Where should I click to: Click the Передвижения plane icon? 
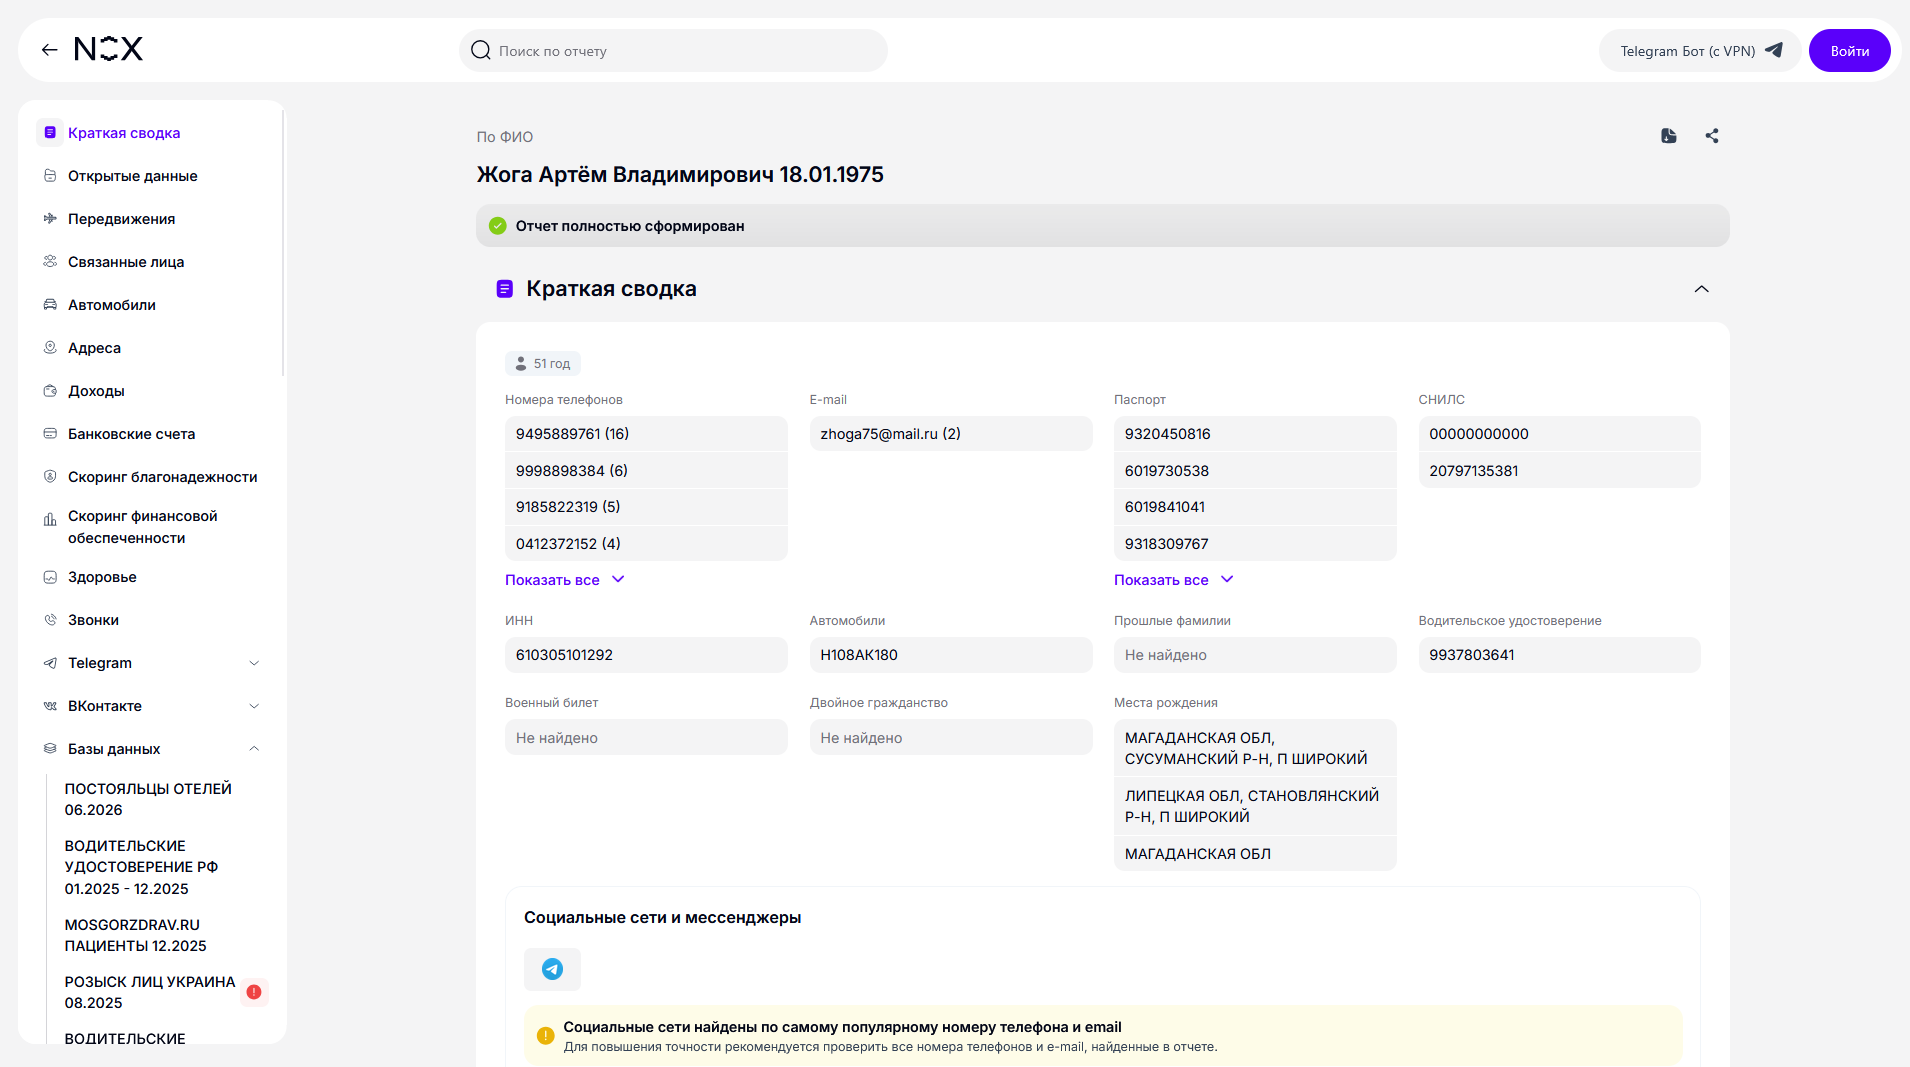[50, 219]
